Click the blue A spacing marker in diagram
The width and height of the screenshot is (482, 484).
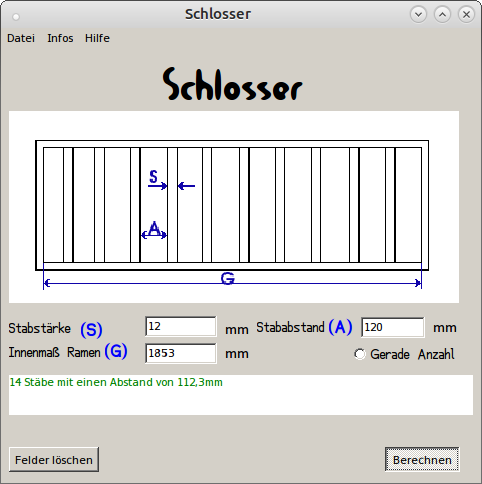tap(154, 229)
